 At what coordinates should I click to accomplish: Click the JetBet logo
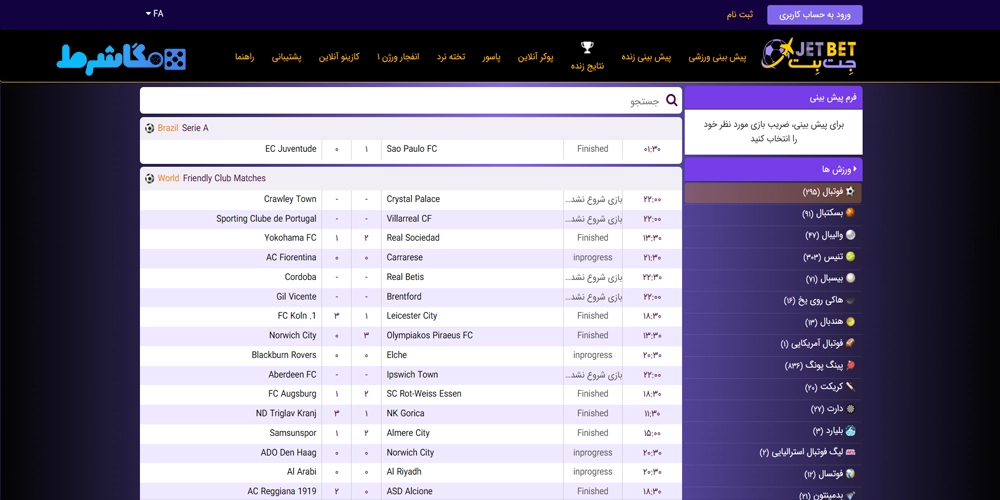(809, 55)
